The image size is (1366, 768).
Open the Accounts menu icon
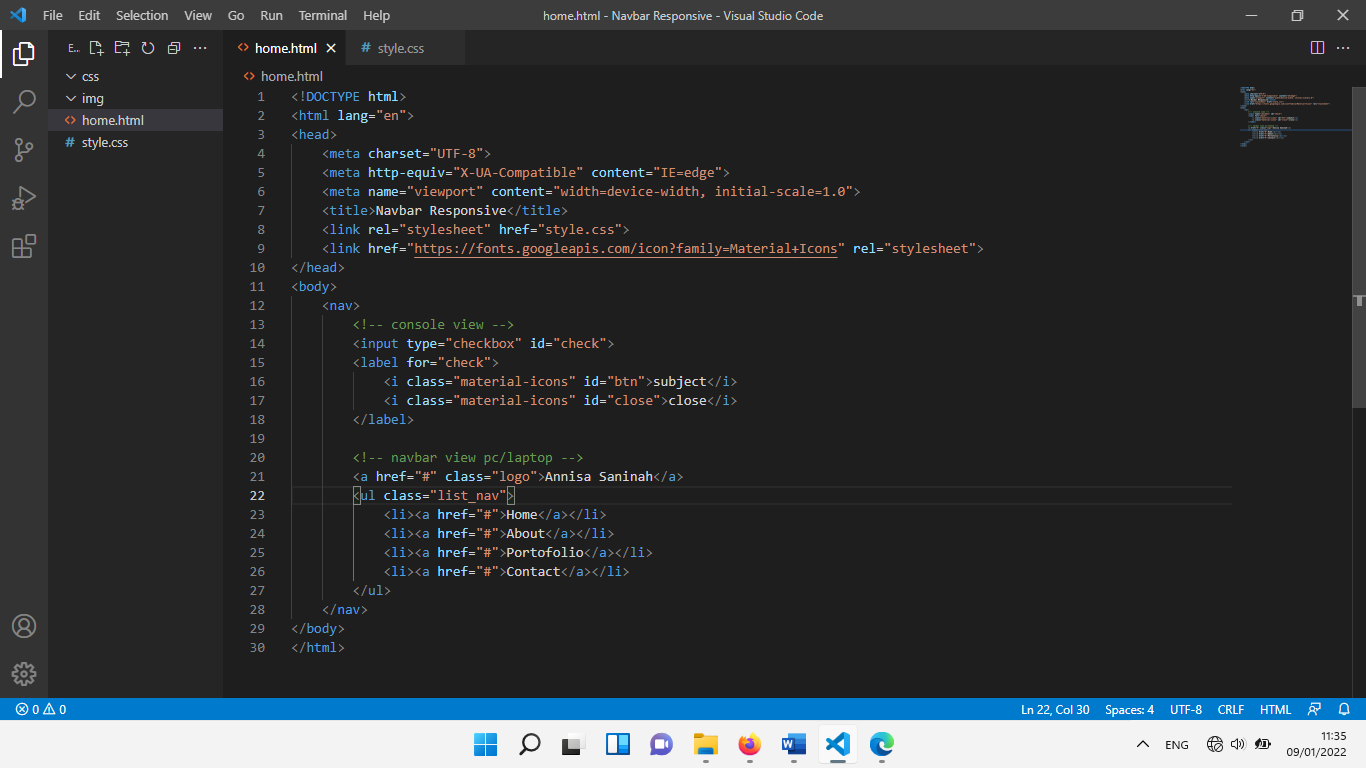tap(24, 626)
